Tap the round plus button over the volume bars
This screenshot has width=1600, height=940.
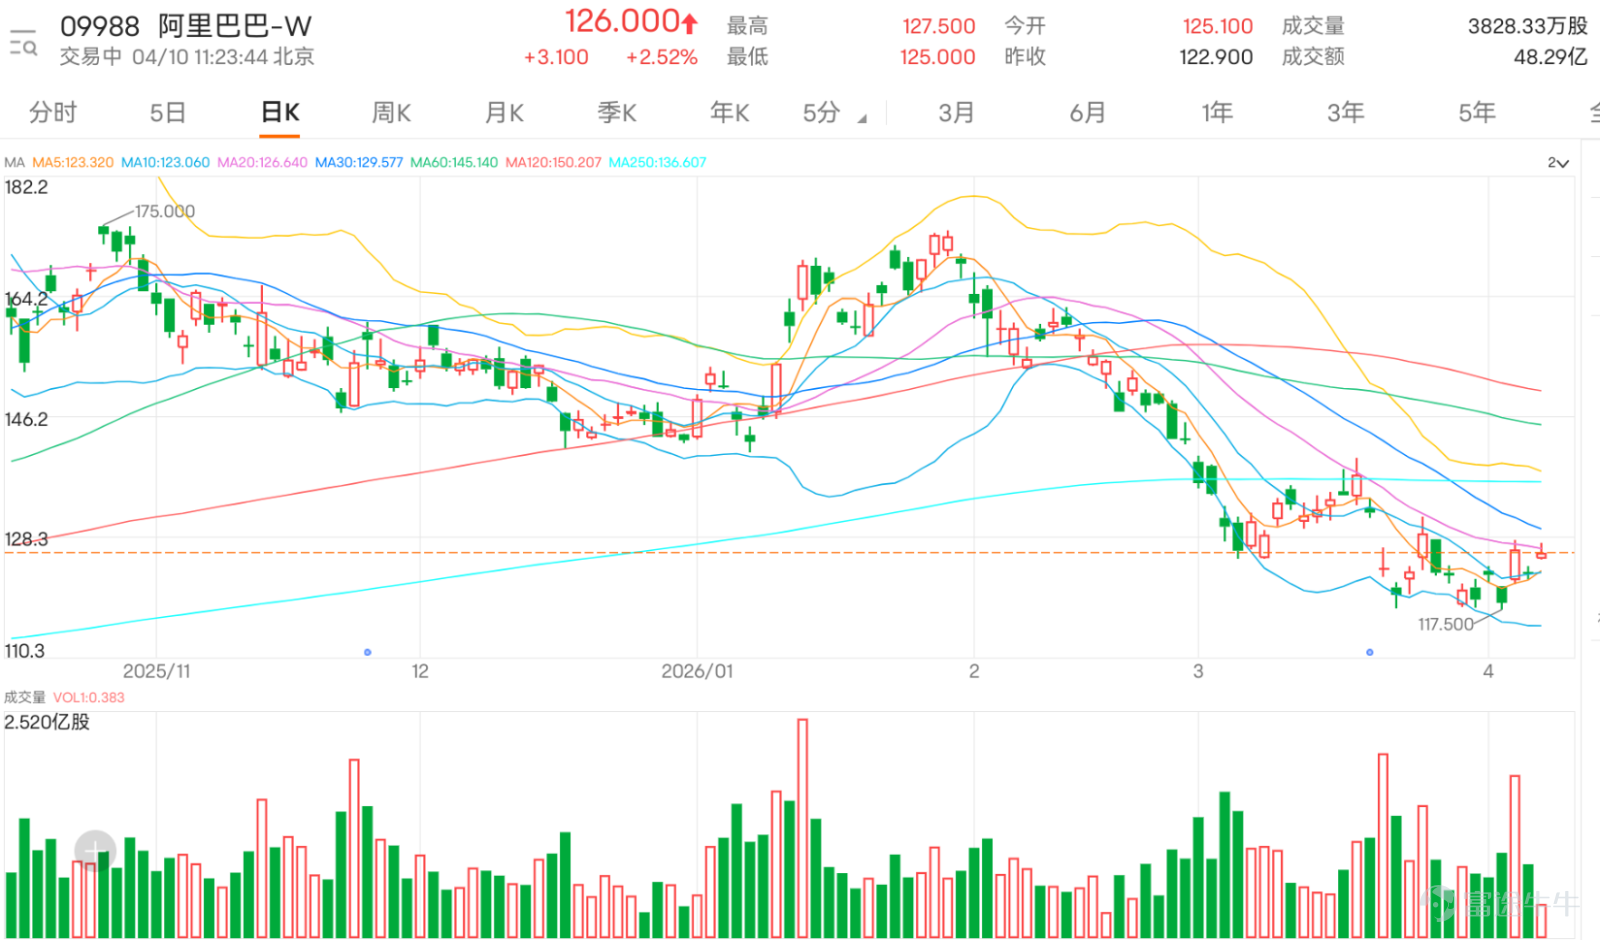(x=95, y=851)
